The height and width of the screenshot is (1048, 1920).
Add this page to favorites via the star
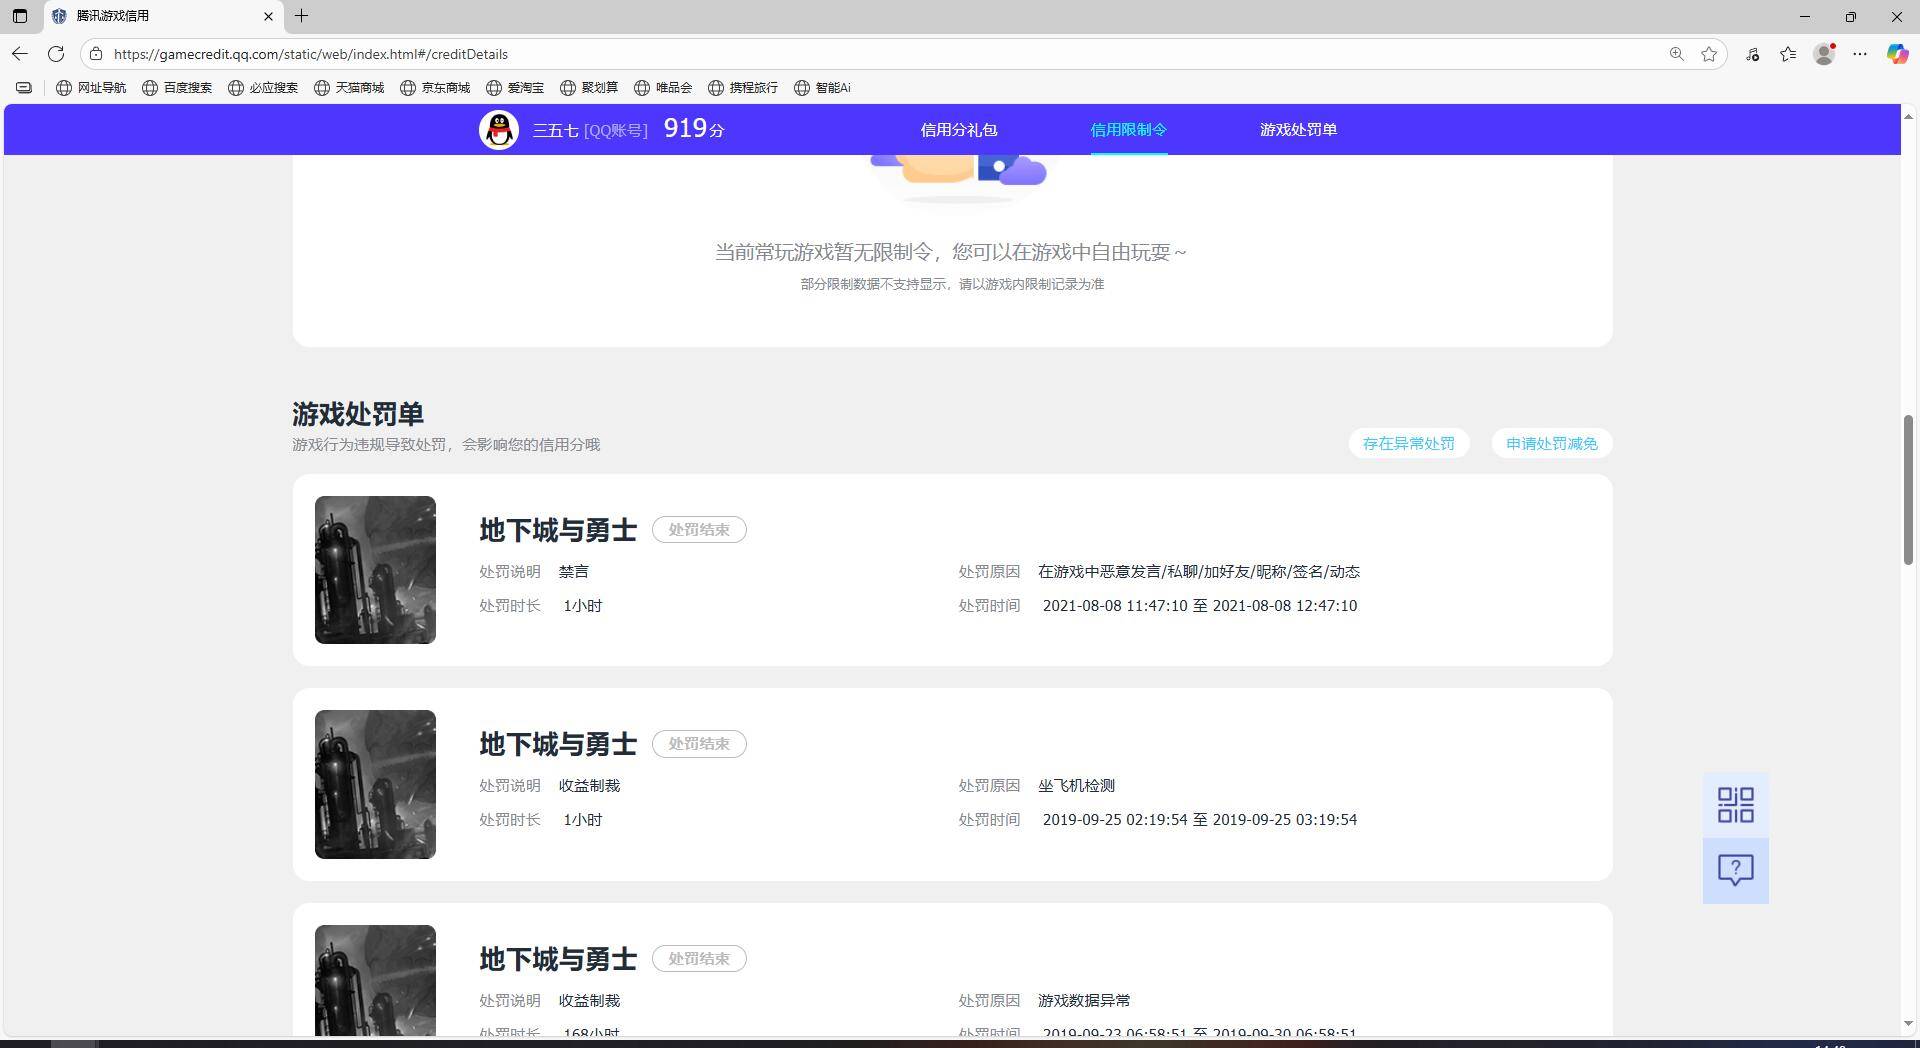tap(1710, 54)
